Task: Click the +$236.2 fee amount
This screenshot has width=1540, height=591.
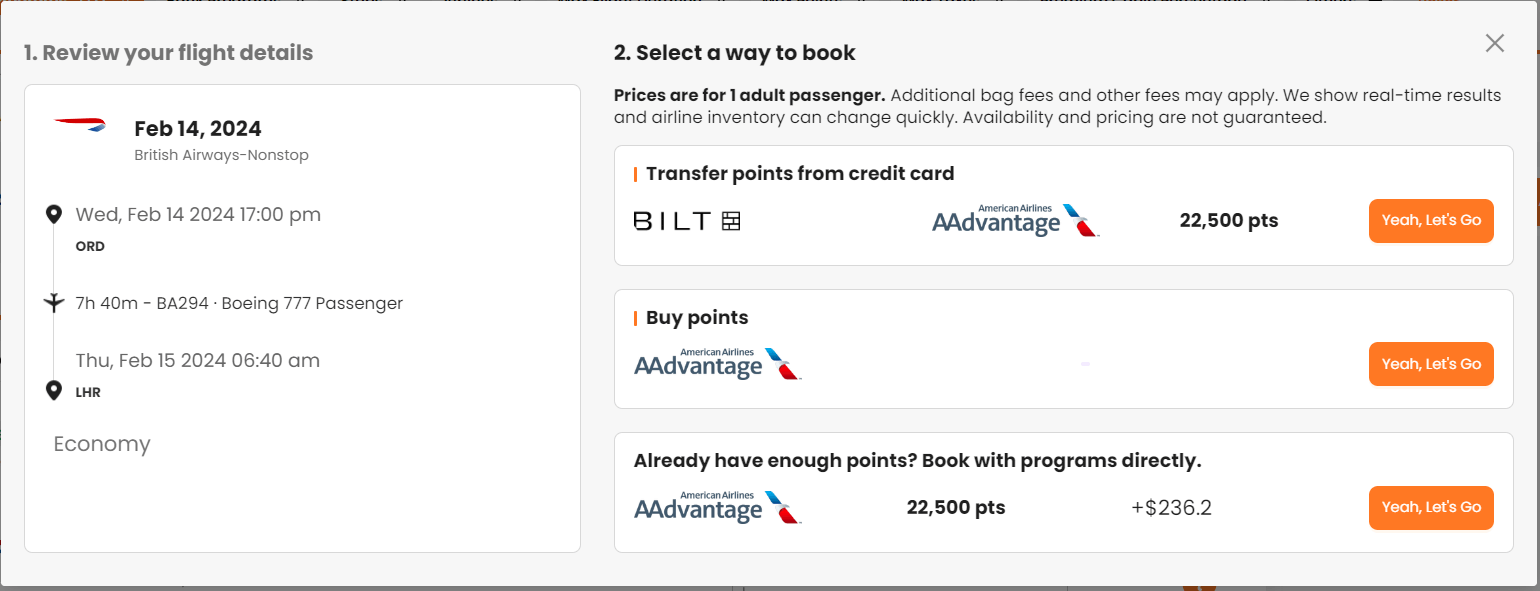Action: [x=1171, y=508]
